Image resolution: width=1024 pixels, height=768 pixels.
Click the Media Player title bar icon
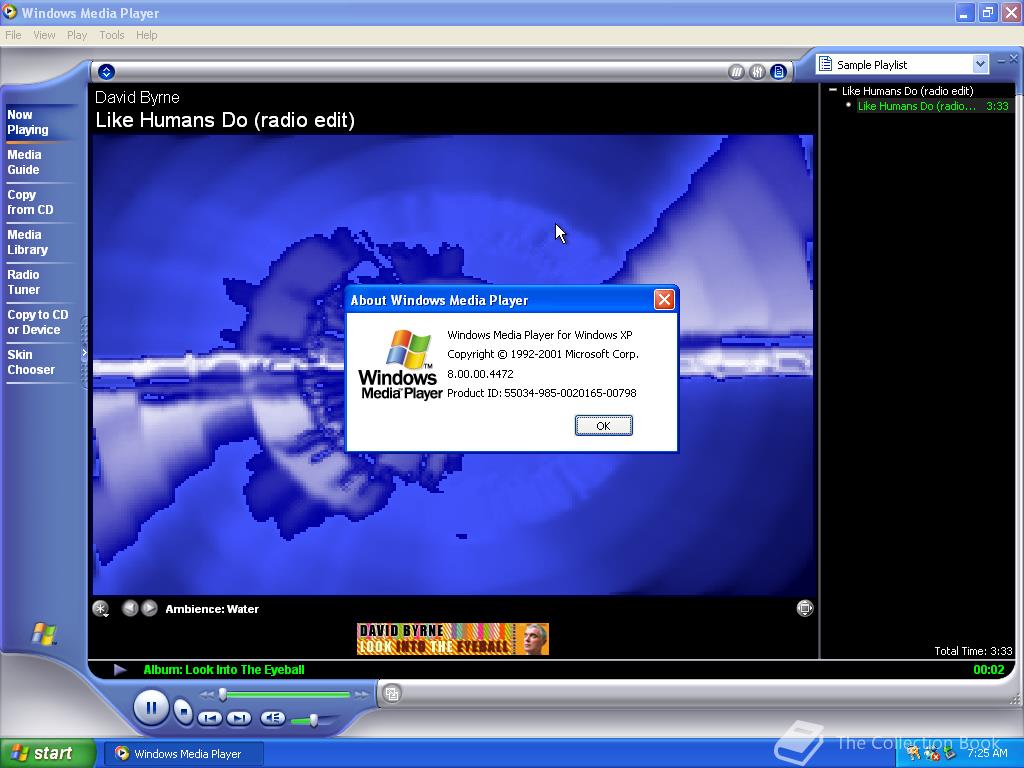[10, 12]
